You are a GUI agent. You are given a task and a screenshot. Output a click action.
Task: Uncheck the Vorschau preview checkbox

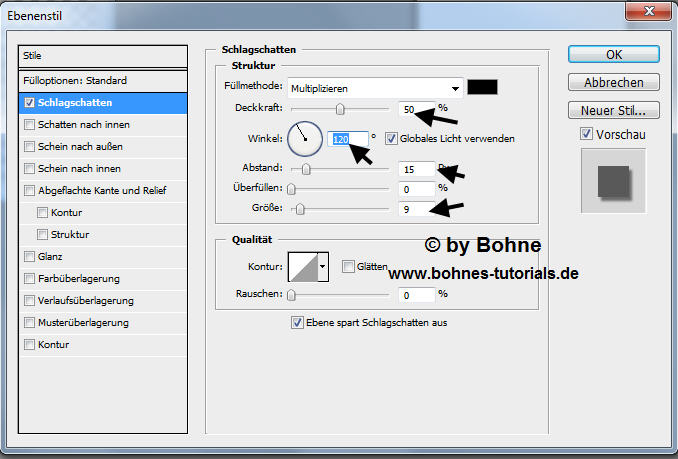point(586,134)
